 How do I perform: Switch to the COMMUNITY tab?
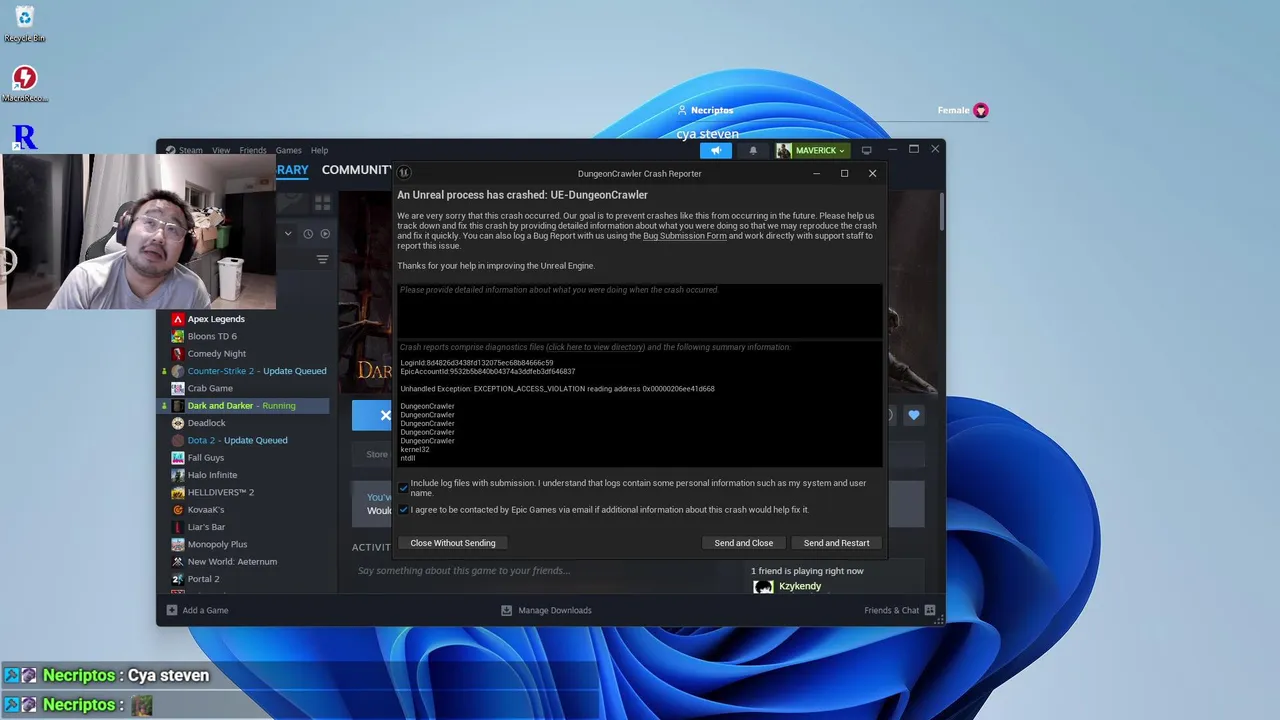tap(357, 170)
